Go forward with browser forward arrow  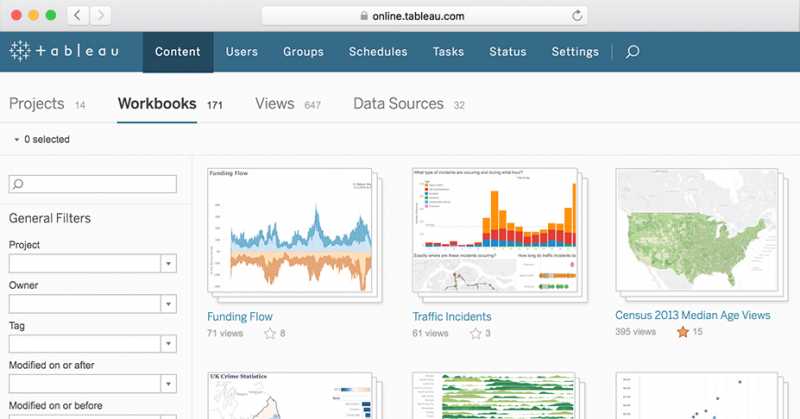101,15
